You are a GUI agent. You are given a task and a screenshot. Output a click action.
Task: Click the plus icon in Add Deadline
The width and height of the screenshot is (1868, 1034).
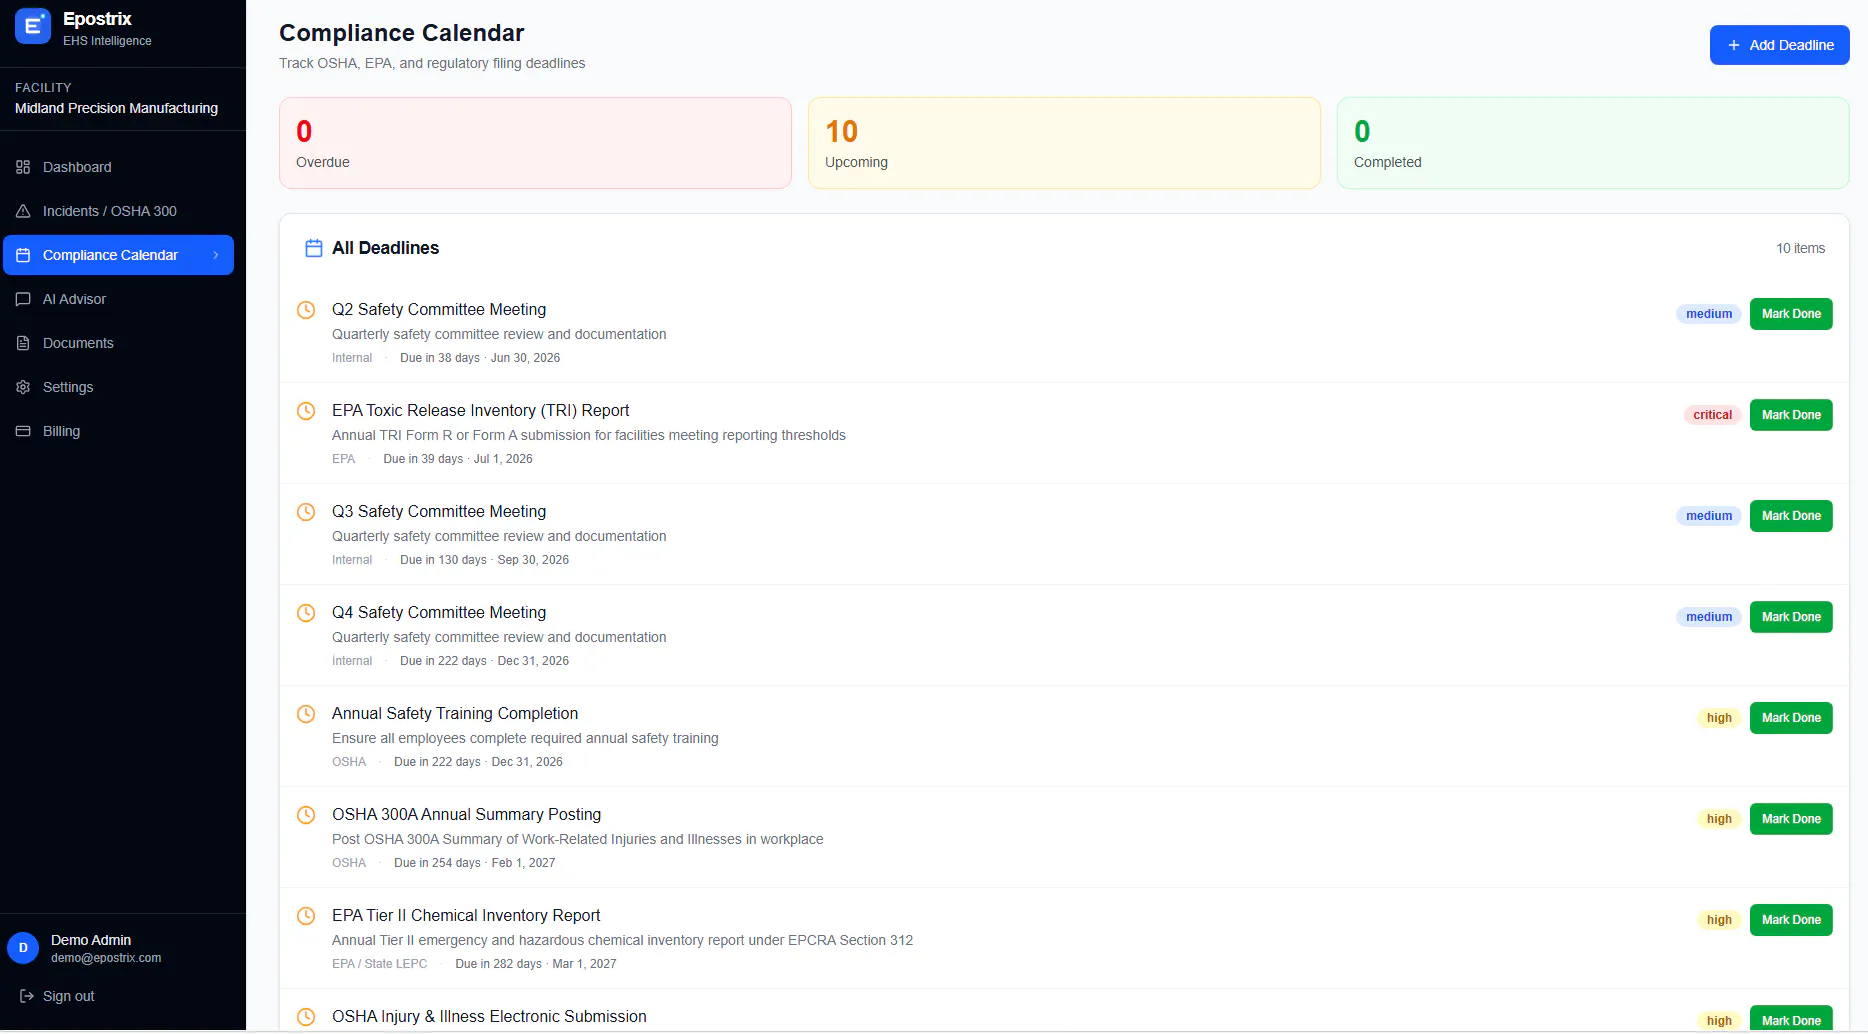(1734, 45)
